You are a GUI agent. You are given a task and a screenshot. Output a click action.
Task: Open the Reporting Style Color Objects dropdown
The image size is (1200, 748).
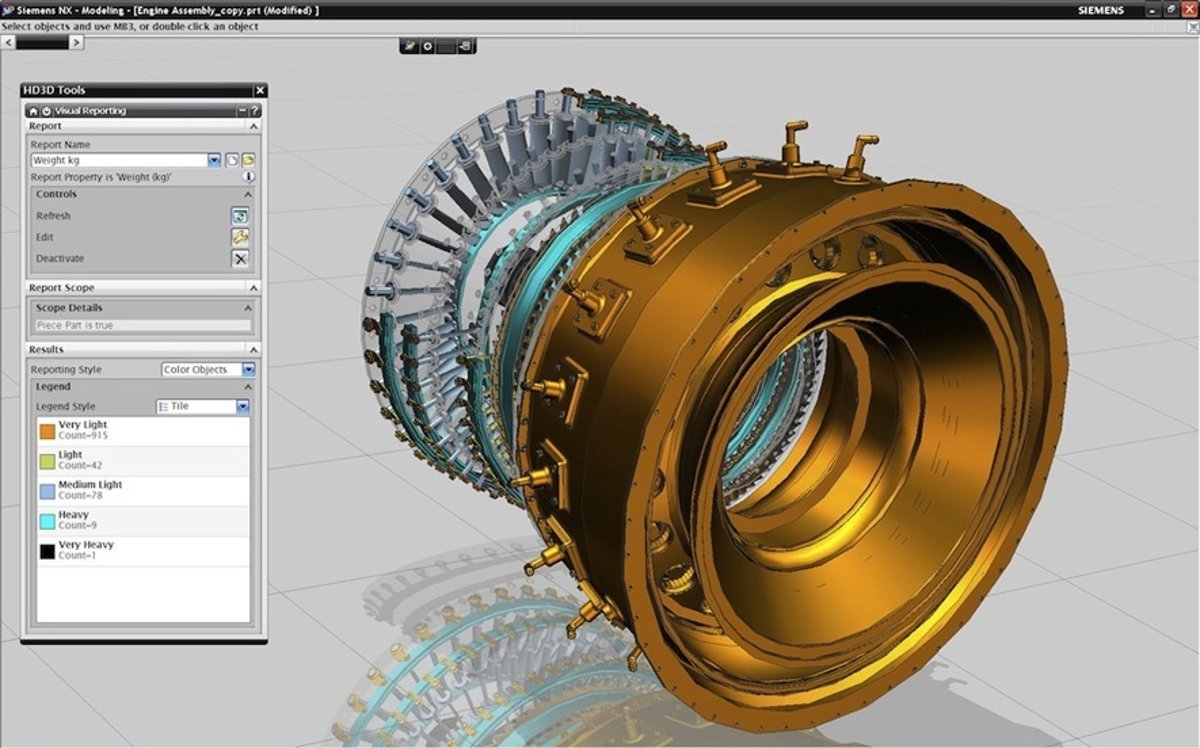[249, 370]
